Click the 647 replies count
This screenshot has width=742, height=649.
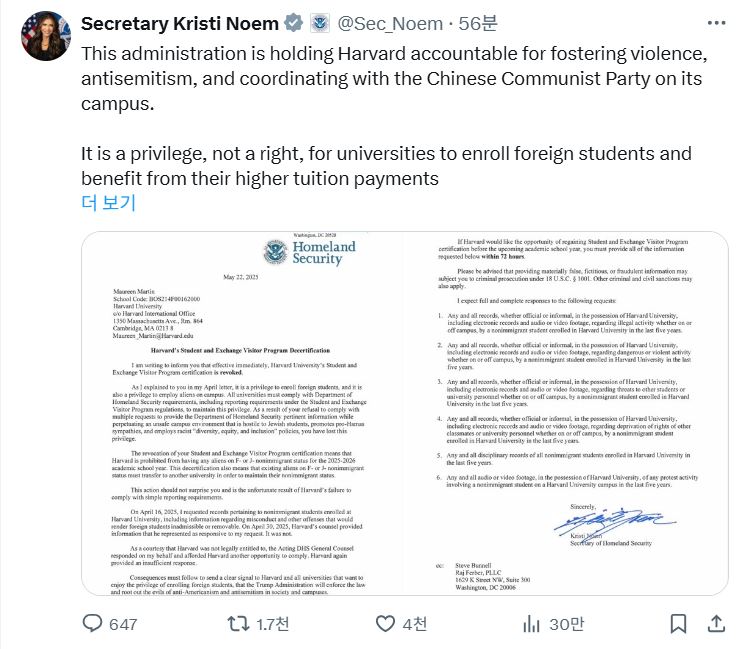point(123,624)
